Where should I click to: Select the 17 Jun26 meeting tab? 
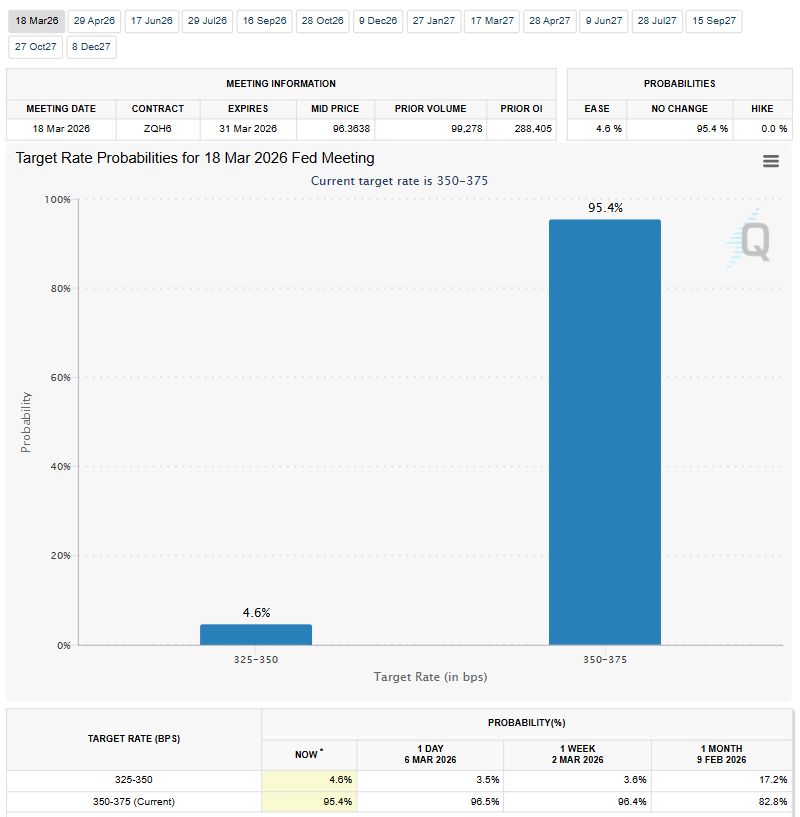(151, 20)
